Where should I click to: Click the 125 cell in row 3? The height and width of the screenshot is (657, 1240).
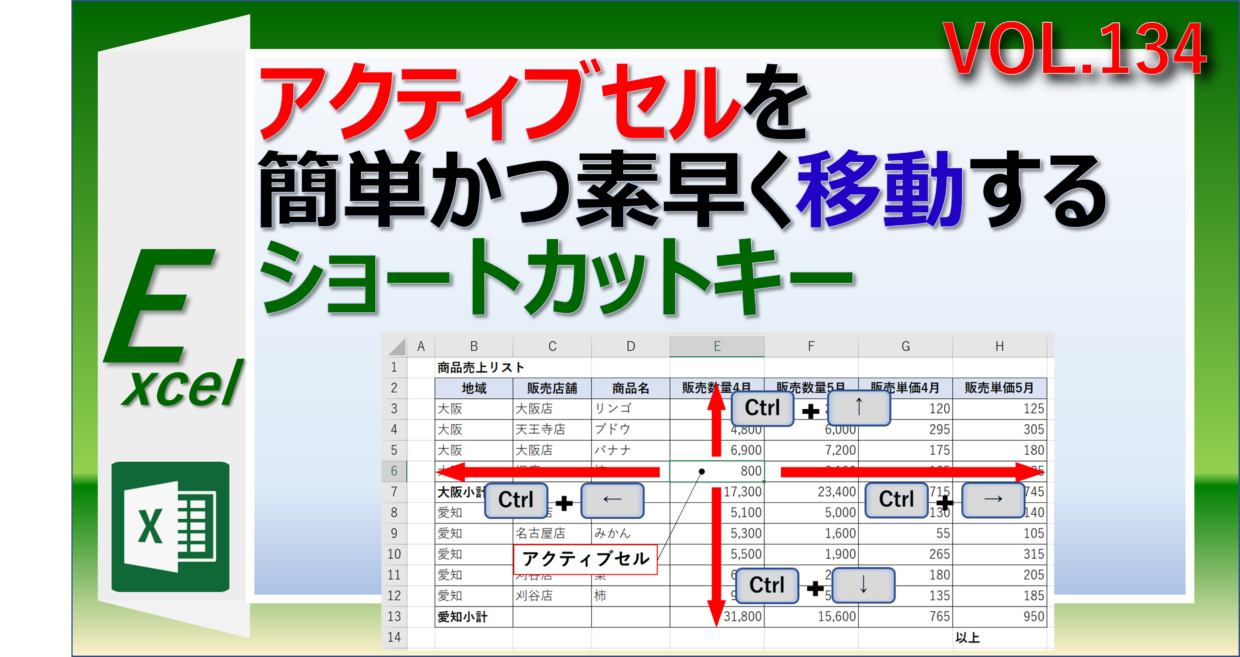click(x=1000, y=409)
